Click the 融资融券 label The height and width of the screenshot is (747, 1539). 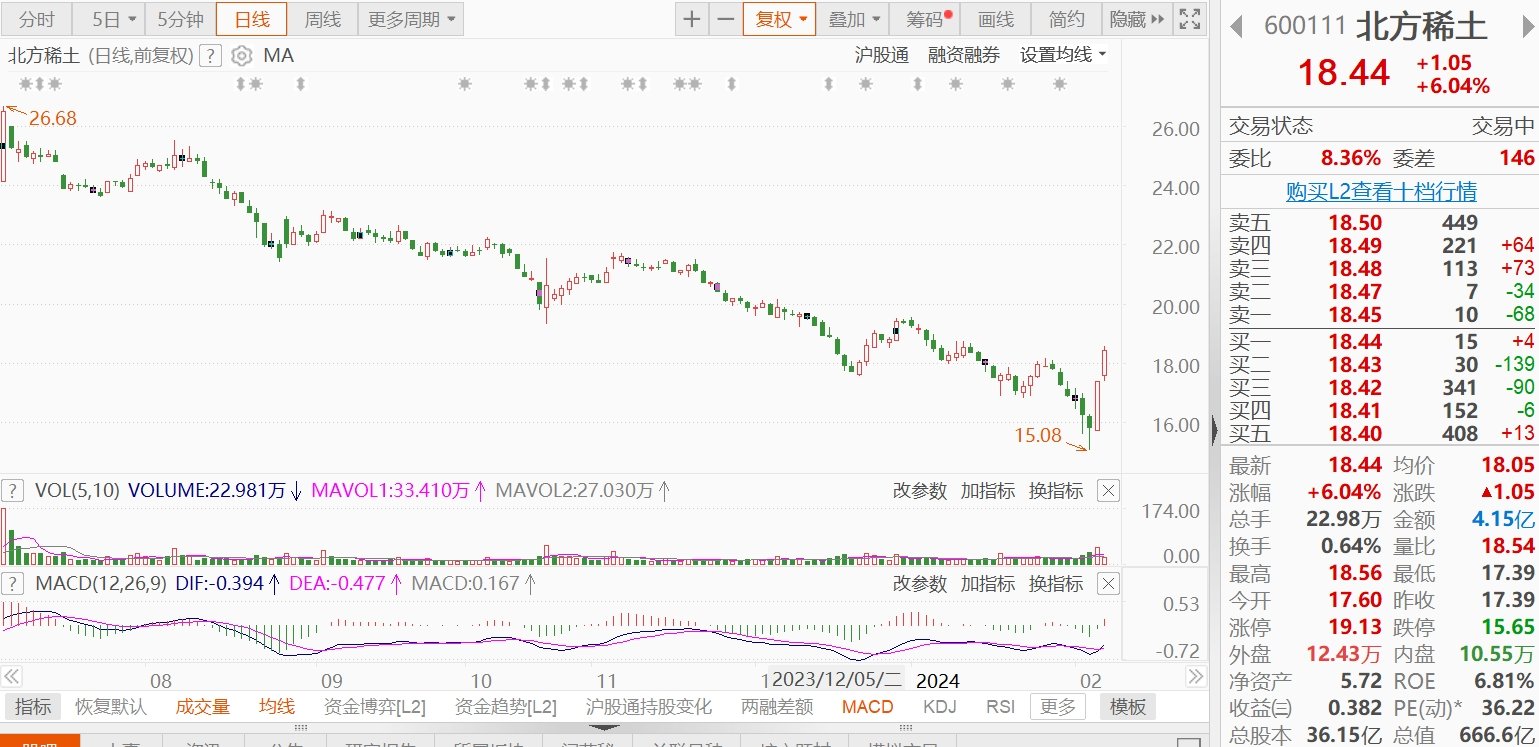coord(964,55)
